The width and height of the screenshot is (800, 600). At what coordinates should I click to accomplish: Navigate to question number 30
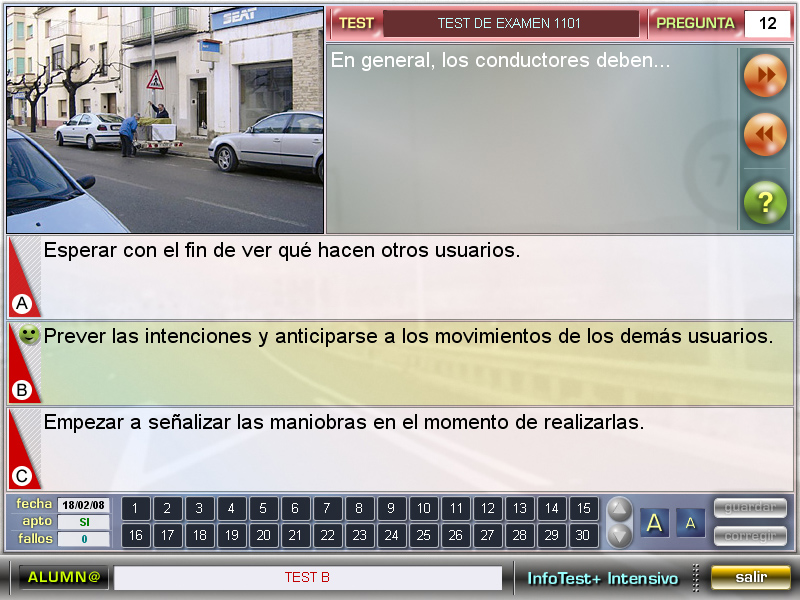[x=583, y=536]
